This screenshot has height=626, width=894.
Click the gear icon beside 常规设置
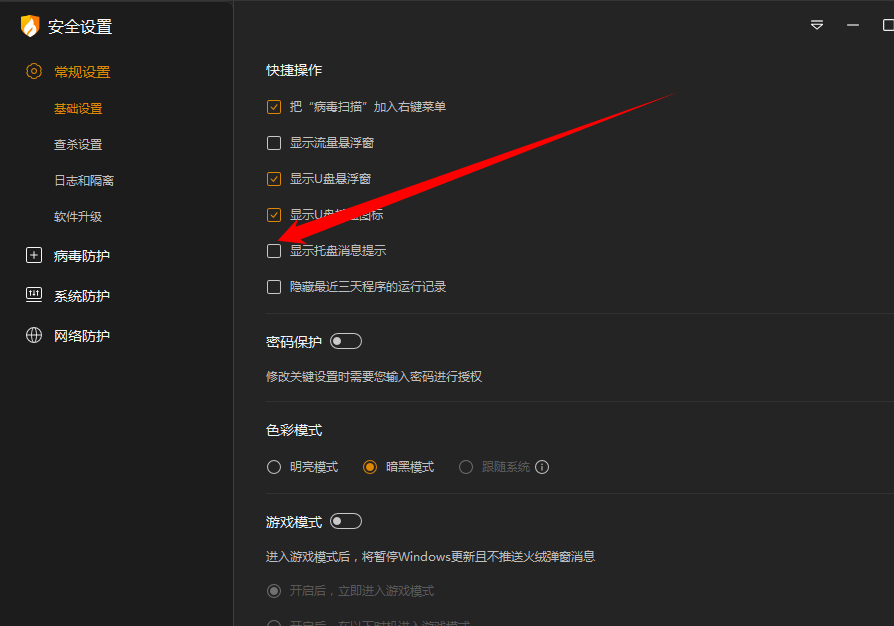pyautogui.click(x=34, y=72)
